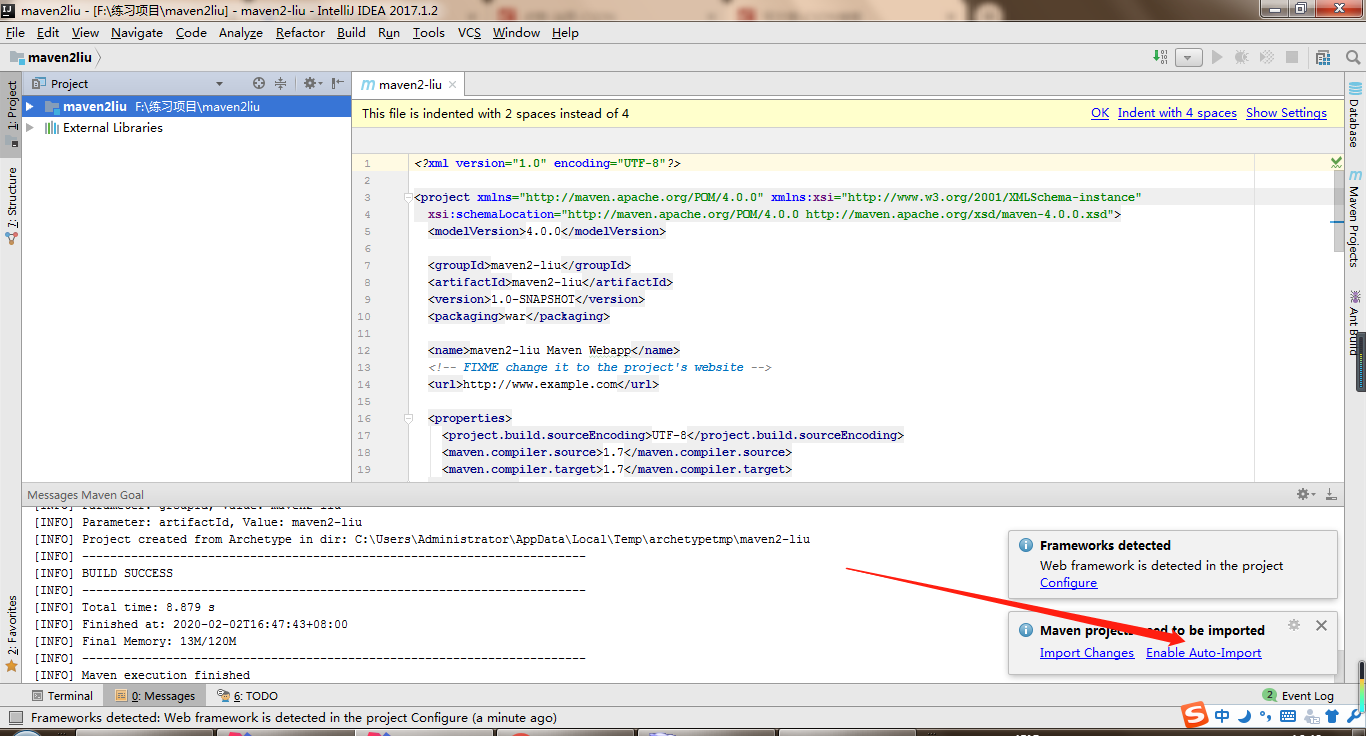The width and height of the screenshot is (1366, 736).
Task: Hide the Project tool window
Action: (338, 84)
